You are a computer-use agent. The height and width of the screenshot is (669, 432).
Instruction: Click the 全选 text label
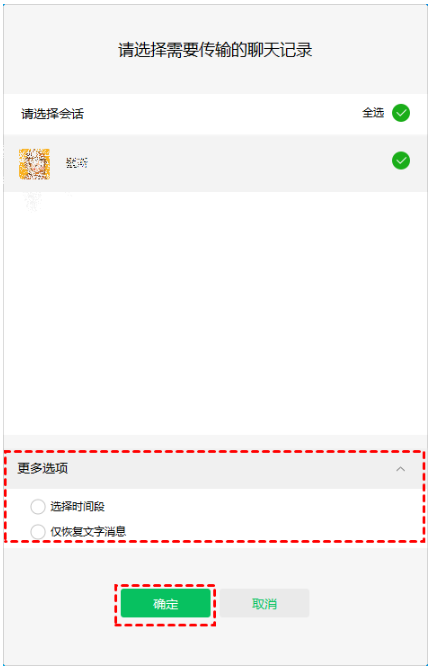tap(373, 113)
